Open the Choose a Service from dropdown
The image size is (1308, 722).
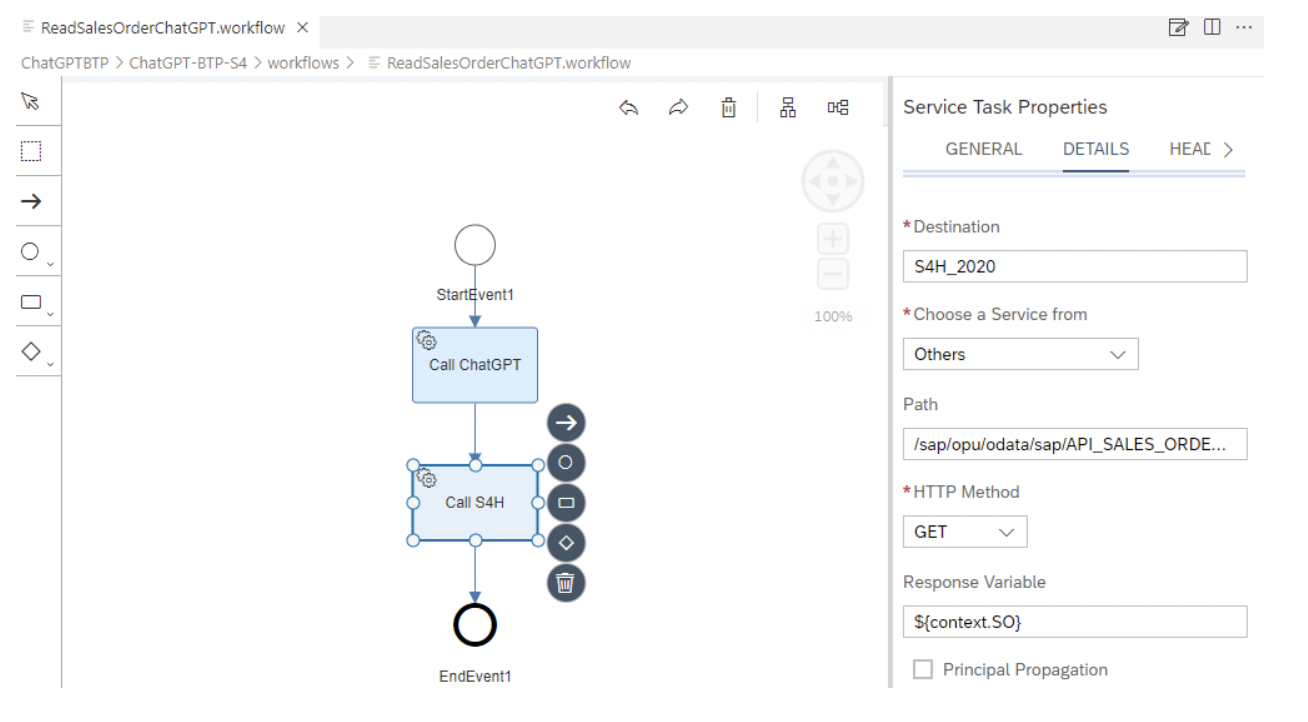click(x=1020, y=354)
